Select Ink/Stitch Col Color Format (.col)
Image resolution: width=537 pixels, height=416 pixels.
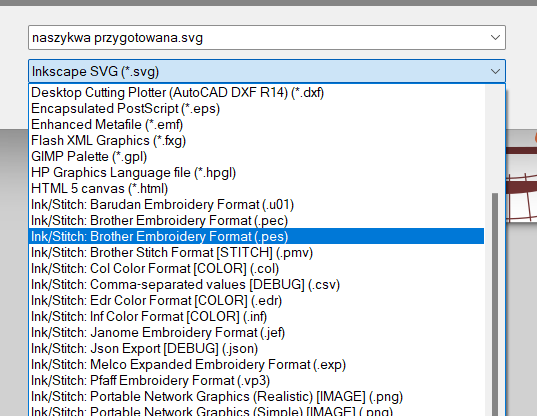point(256,268)
